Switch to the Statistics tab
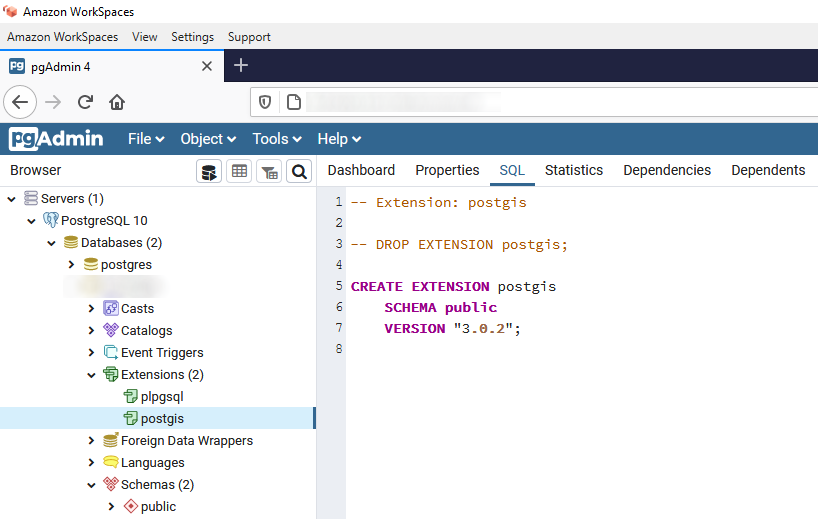818x519 pixels. point(574,170)
